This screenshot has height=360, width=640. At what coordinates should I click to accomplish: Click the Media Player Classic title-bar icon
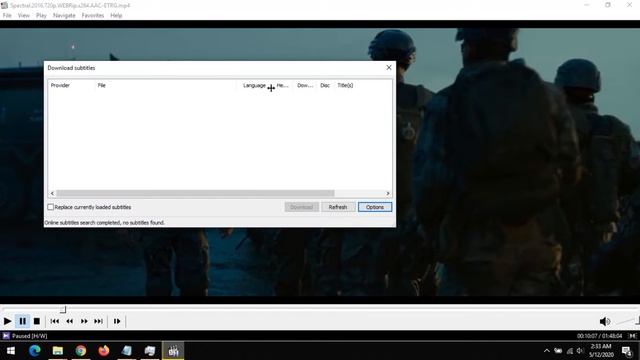click(x=4, y=5)
